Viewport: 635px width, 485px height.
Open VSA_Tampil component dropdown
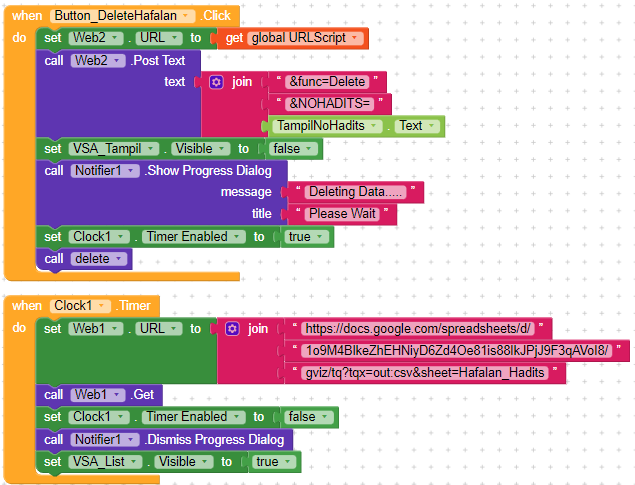click(114, 149)
